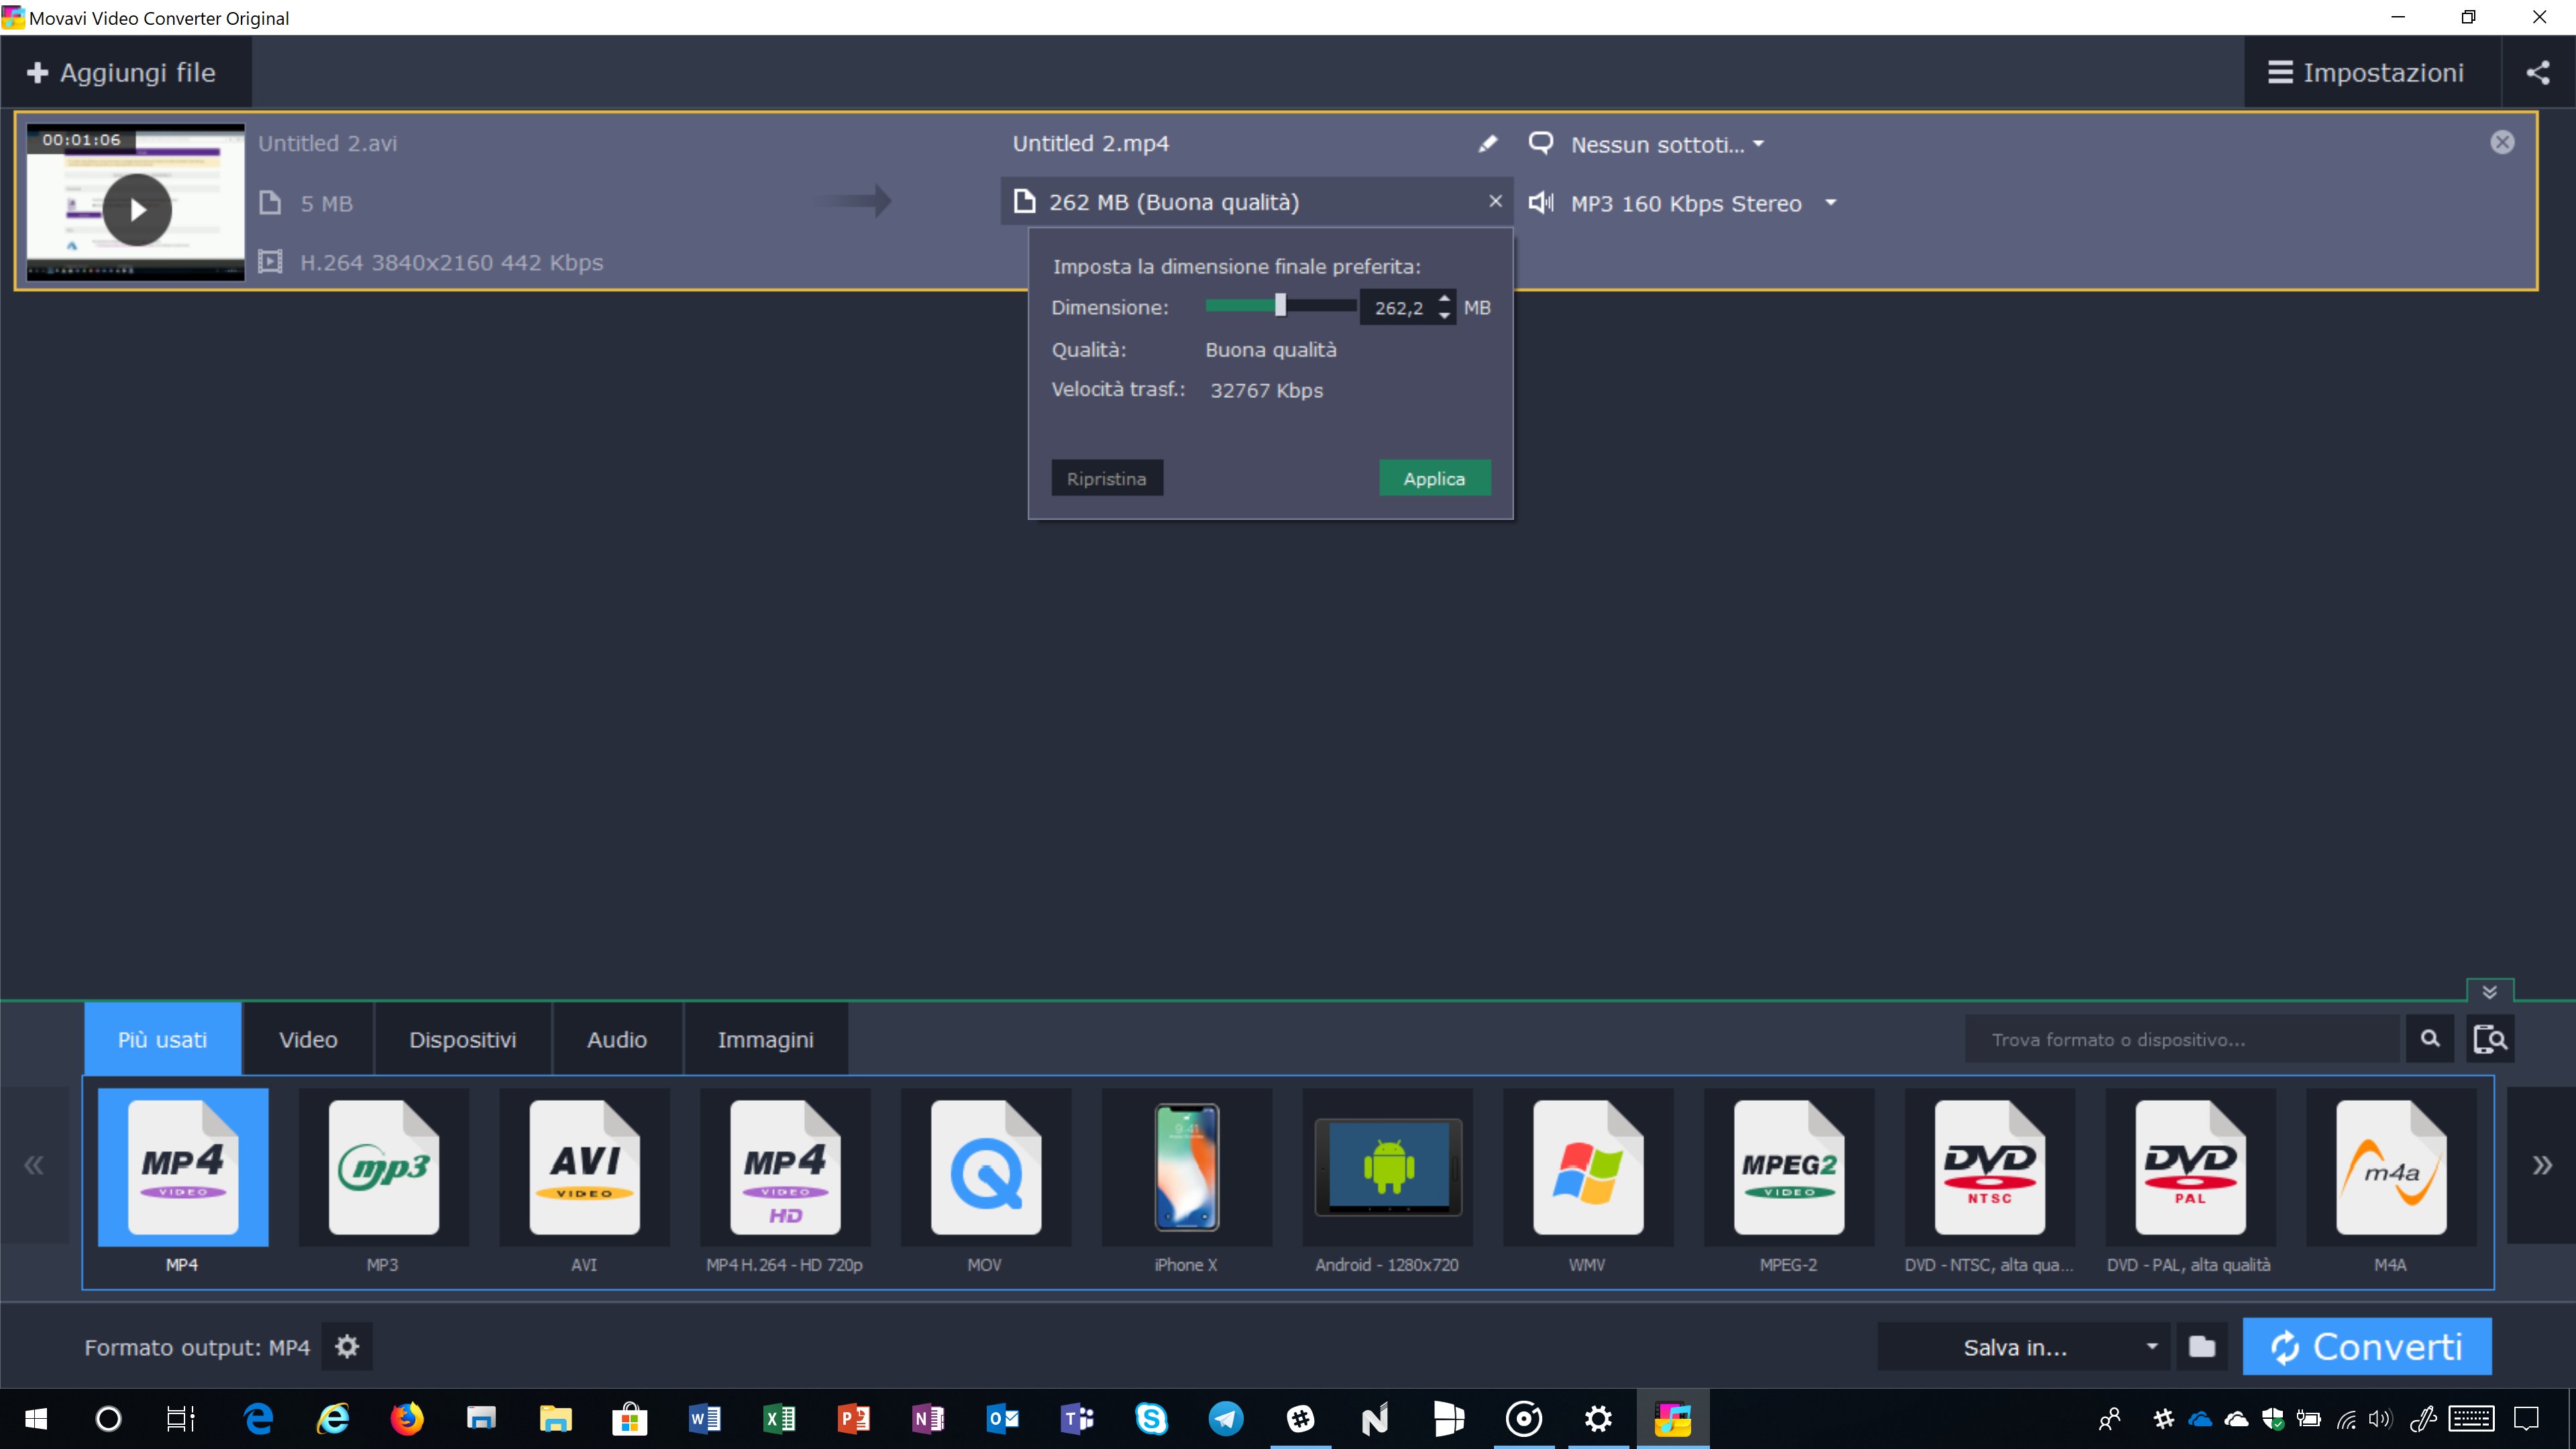Select the MP3 format icon
Viewport: 2576px width, 1449px height.
click(x=383, y=1167)
